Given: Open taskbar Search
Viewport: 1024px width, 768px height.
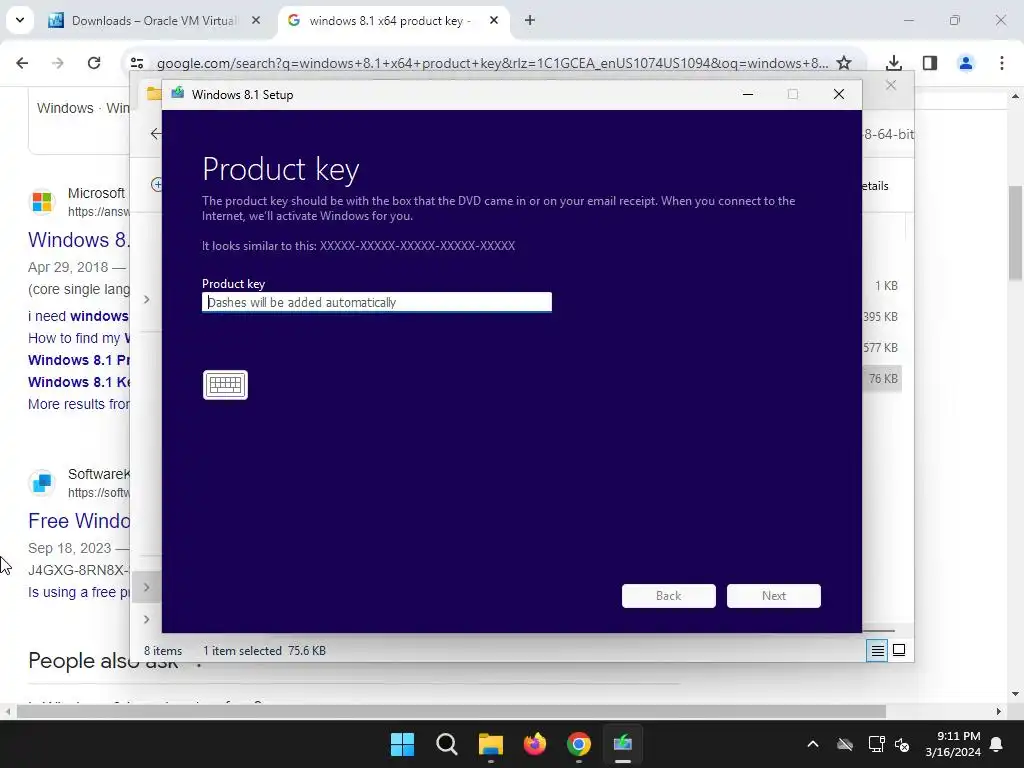Looking at the screenshot, I should pyautogui.click(x=447, y=744).
